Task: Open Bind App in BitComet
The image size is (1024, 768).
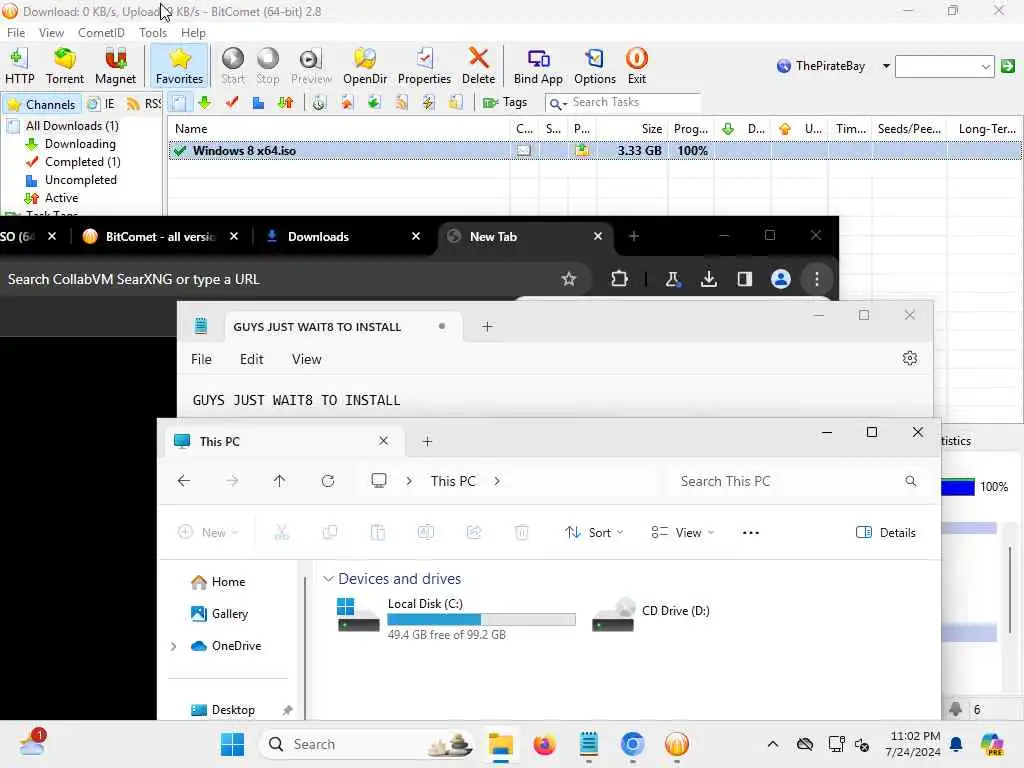Action: click(538, 66)
